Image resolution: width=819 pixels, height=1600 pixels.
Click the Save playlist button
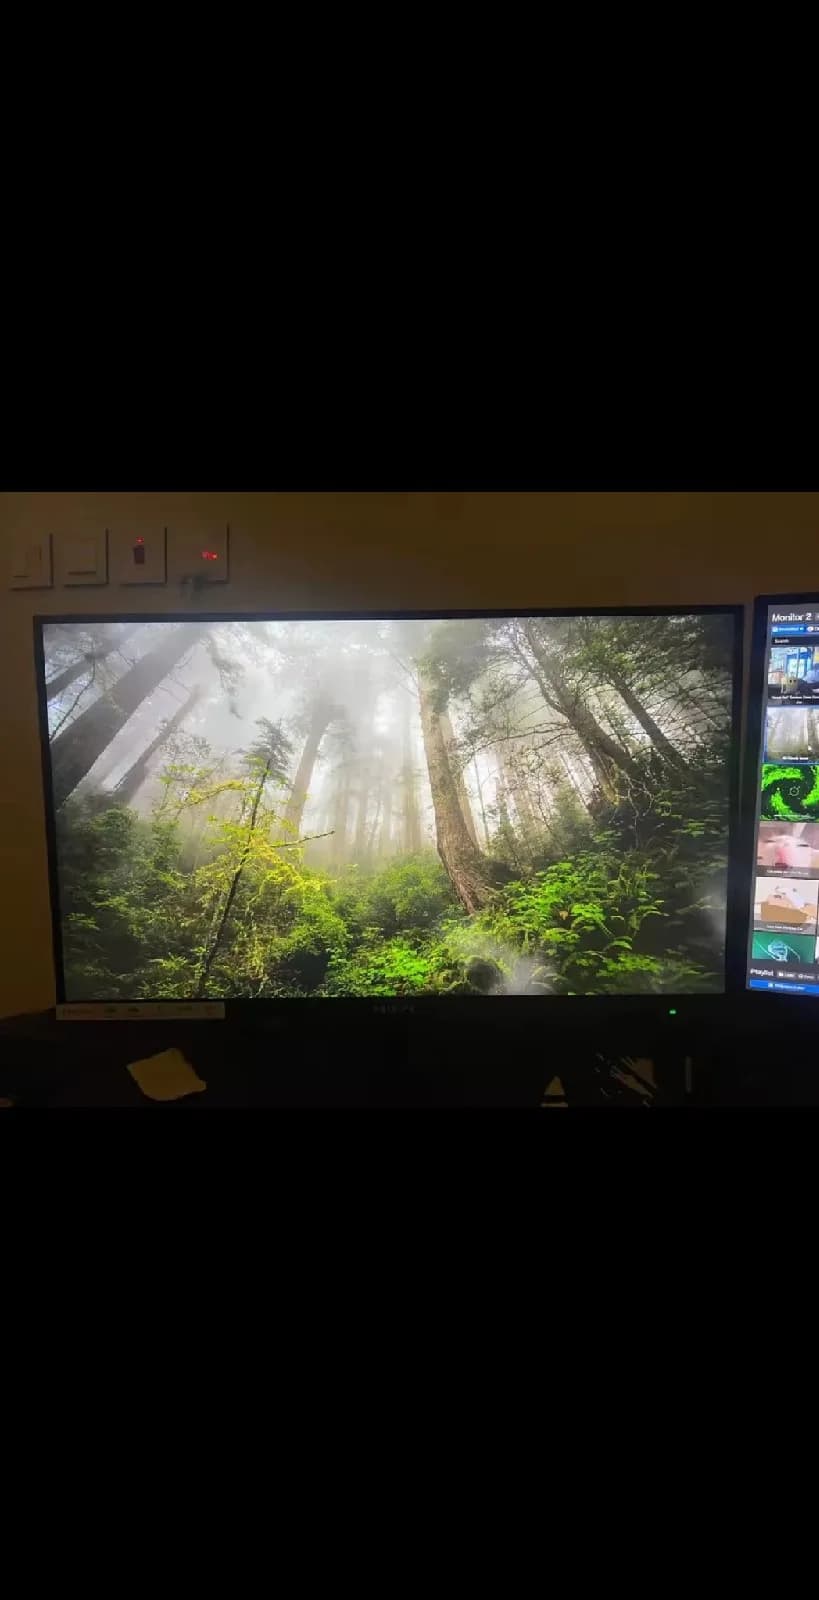click(806, 977)
